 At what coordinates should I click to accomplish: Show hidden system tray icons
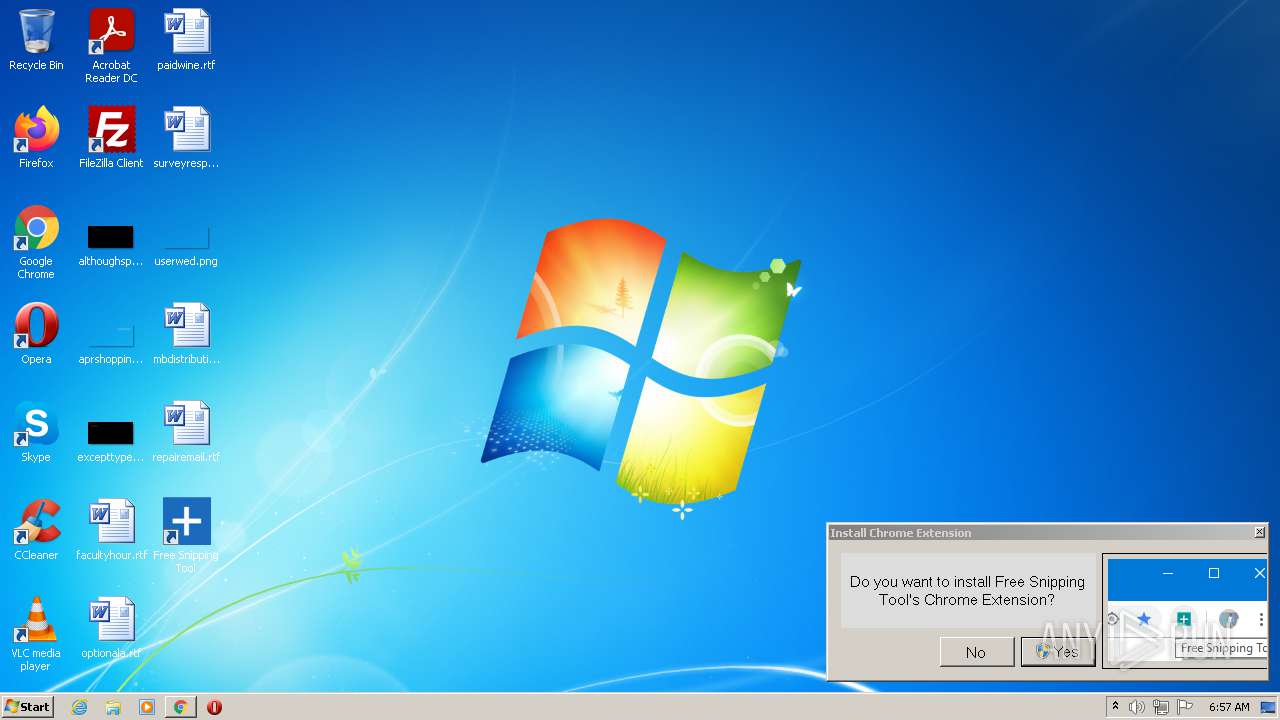[x=1115, y=707]
